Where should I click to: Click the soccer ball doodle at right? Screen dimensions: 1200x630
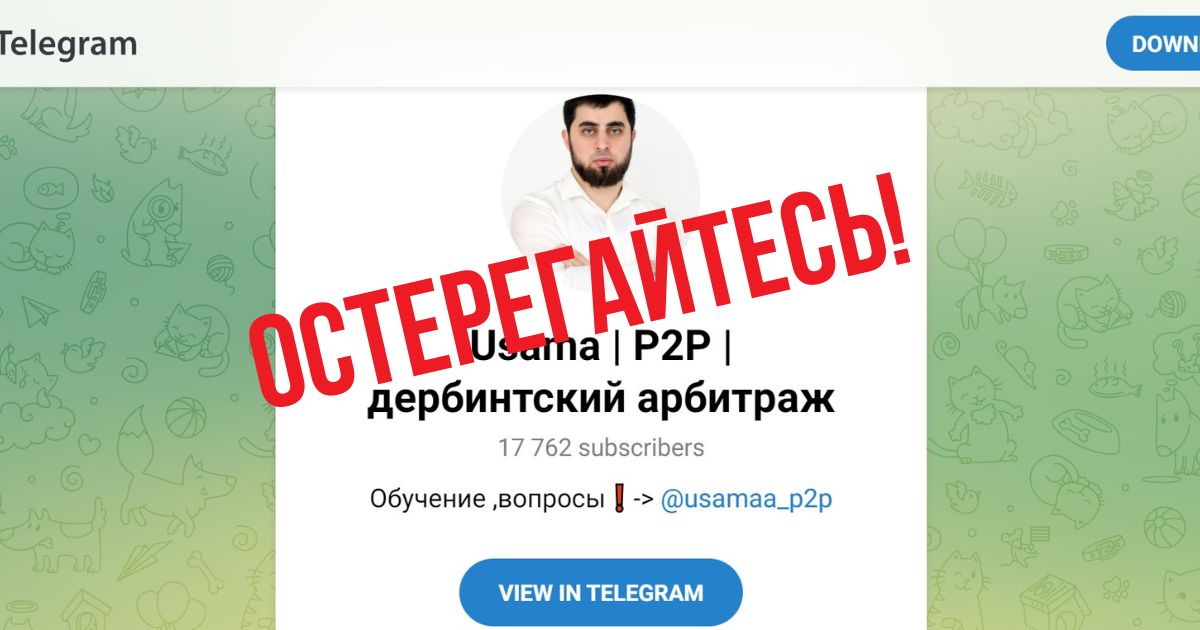[1164, 529]
